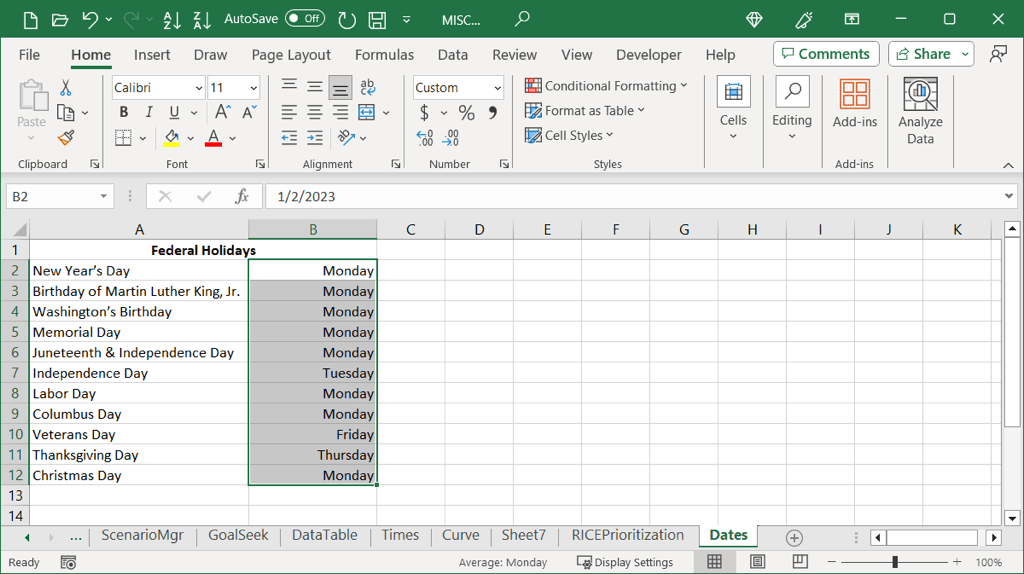1024x574 pixels.
Task: Add a new sheet with plus button
Action: coord(794,537)
